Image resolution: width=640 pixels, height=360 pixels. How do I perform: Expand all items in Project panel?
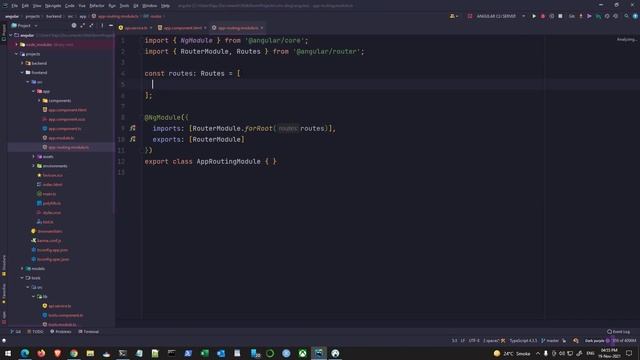83,25
